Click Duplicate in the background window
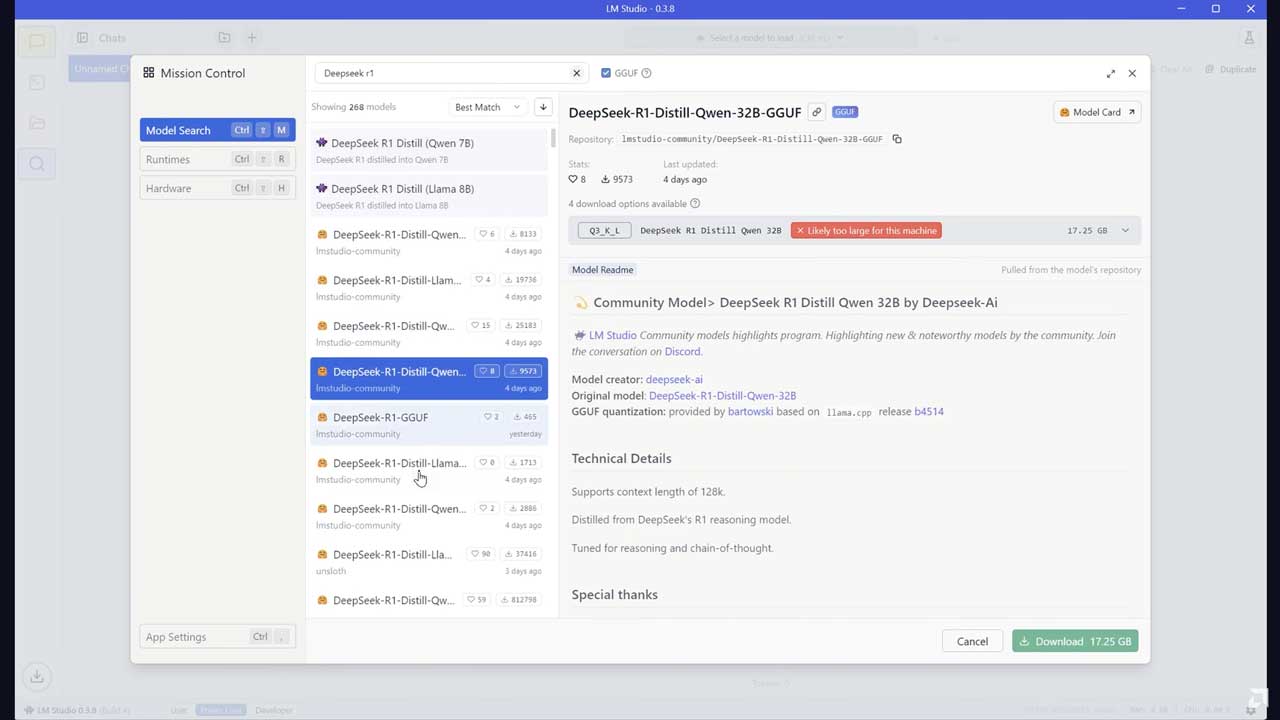 tap(1231, 69)
